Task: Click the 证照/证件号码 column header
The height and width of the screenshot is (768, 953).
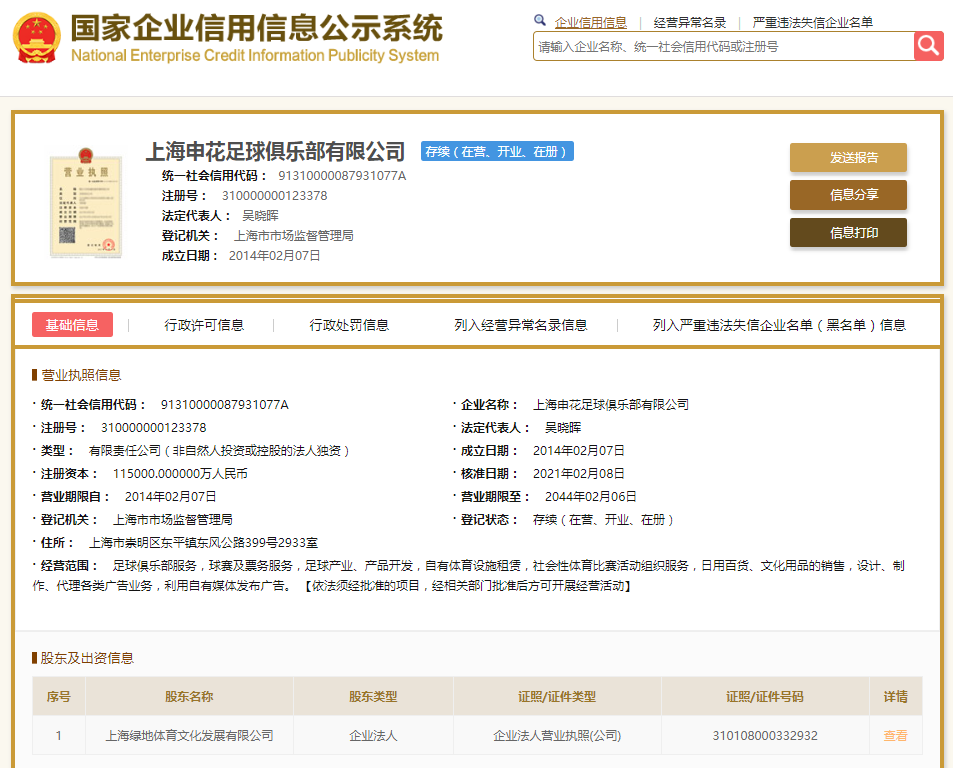Action: point(765,696)
